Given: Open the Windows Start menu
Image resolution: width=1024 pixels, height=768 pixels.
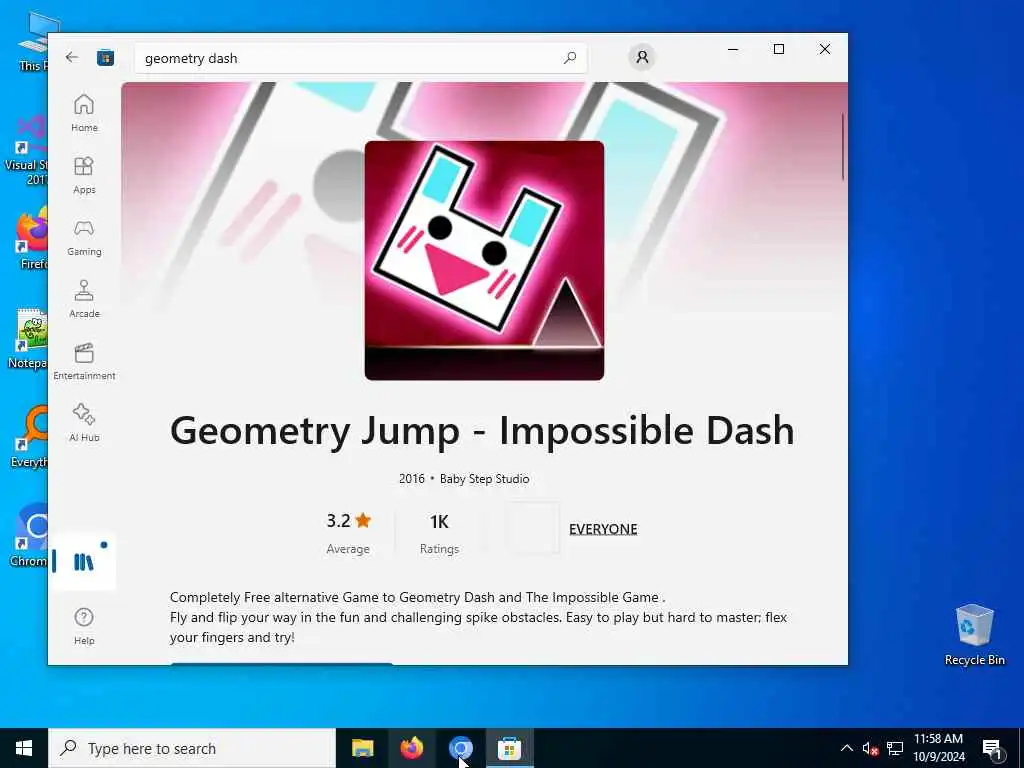Looking at the screenshot, I should (24, 748).
